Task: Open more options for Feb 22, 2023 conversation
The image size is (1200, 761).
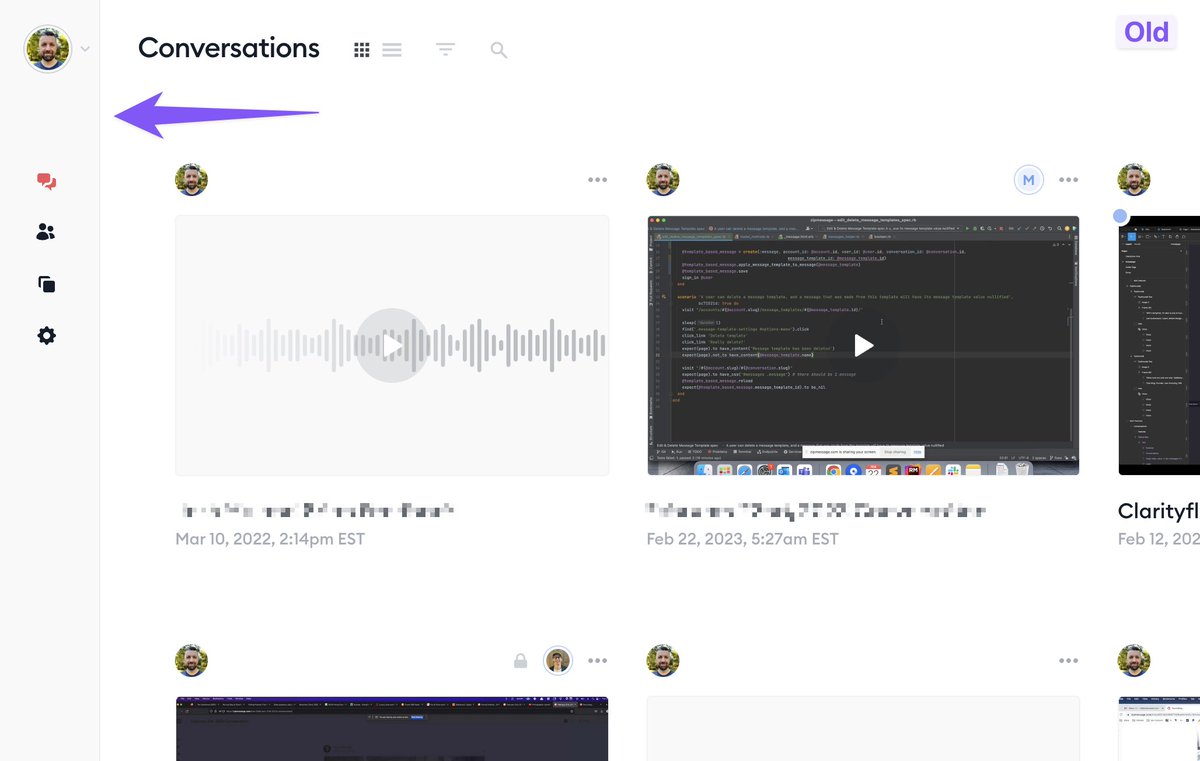Action: pos(1069,180)
